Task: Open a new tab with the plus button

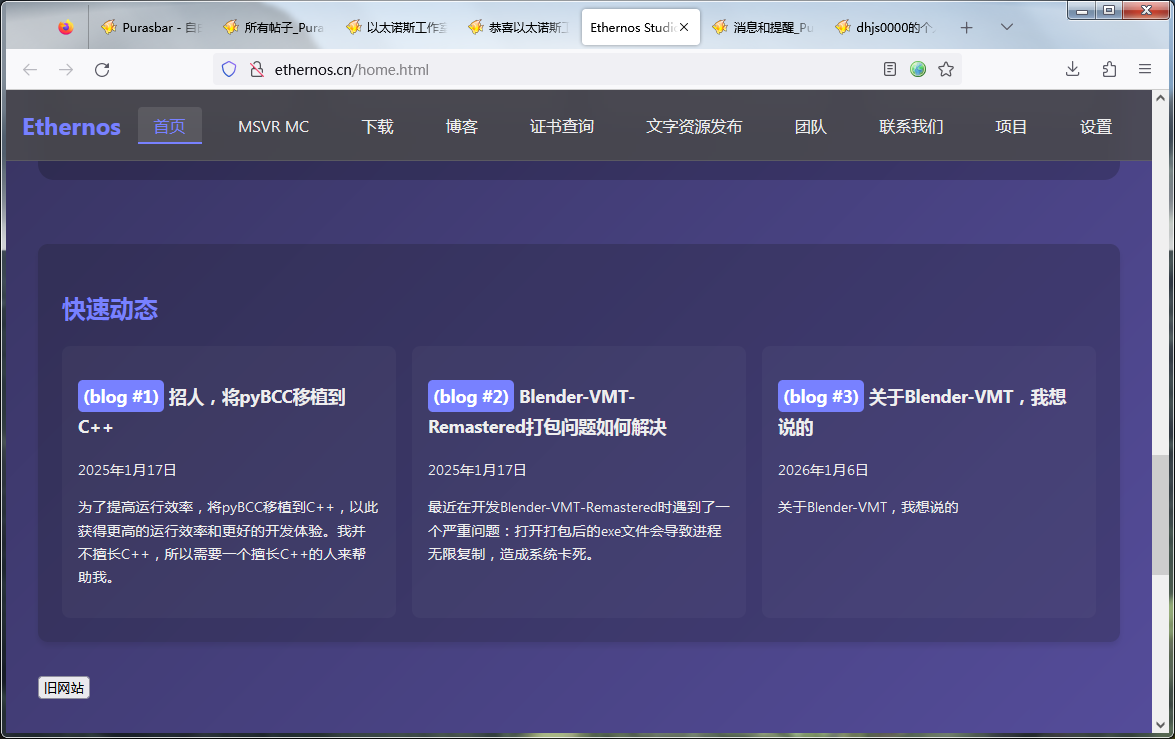Action: (966, 28)
